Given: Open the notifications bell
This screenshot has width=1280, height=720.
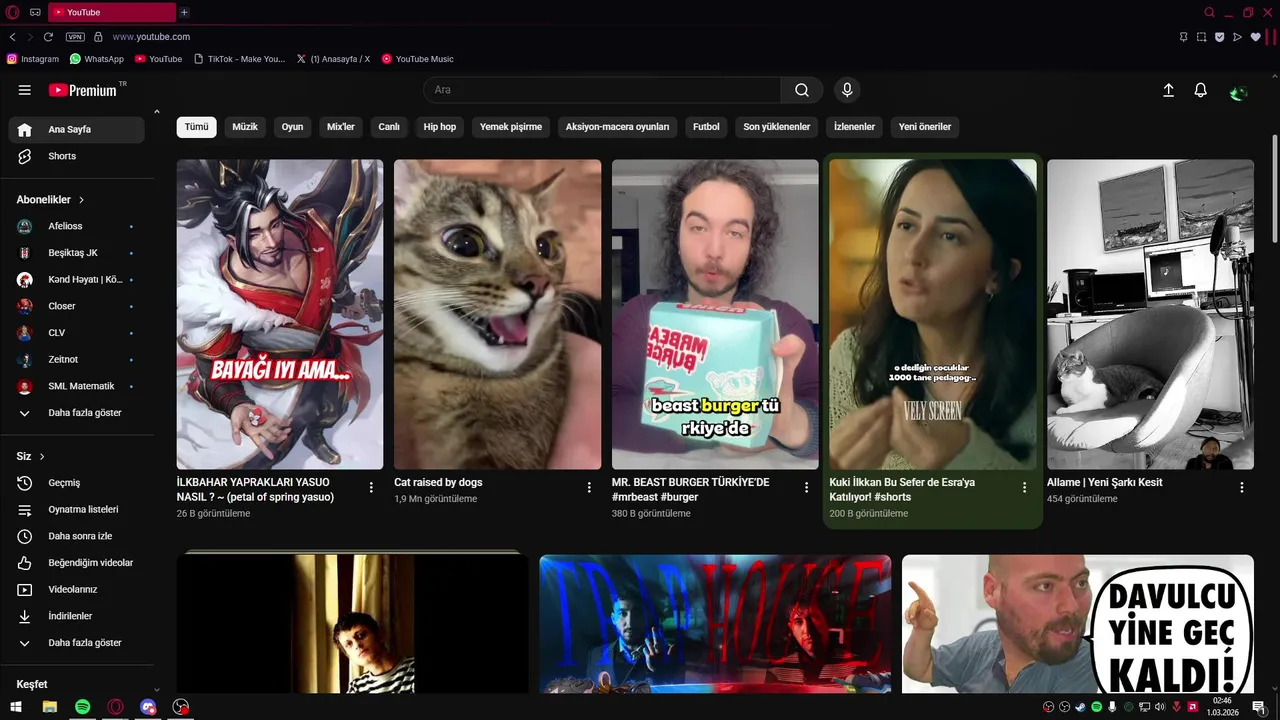Looking at the screenshot, I should pyautogui.click(x=1201, y=90).
